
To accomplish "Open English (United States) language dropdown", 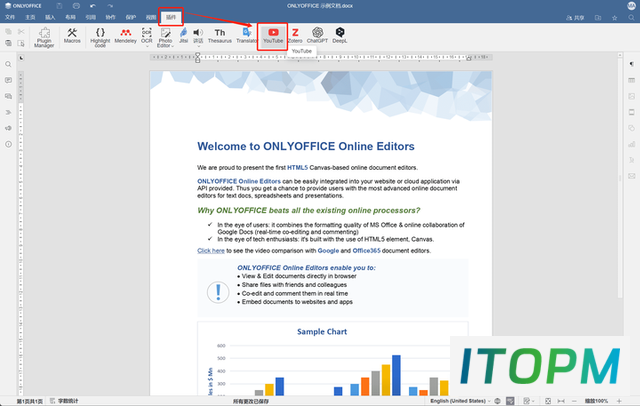I will 460,401.
